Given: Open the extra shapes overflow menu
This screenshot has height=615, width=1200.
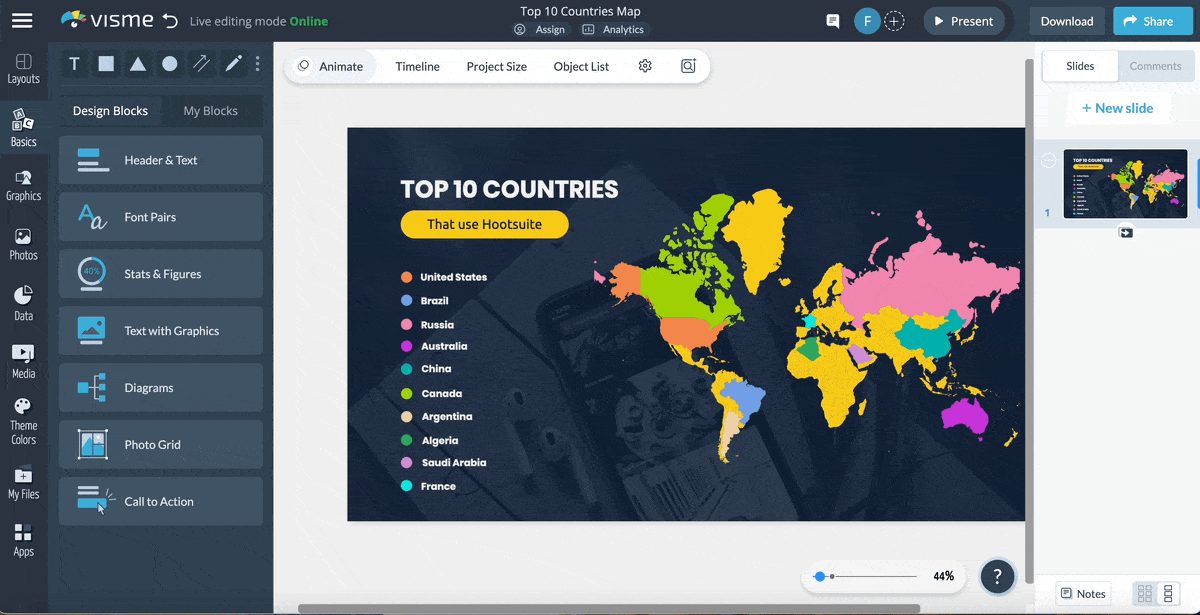Looking at the screenshot, I should pos(257,63).
